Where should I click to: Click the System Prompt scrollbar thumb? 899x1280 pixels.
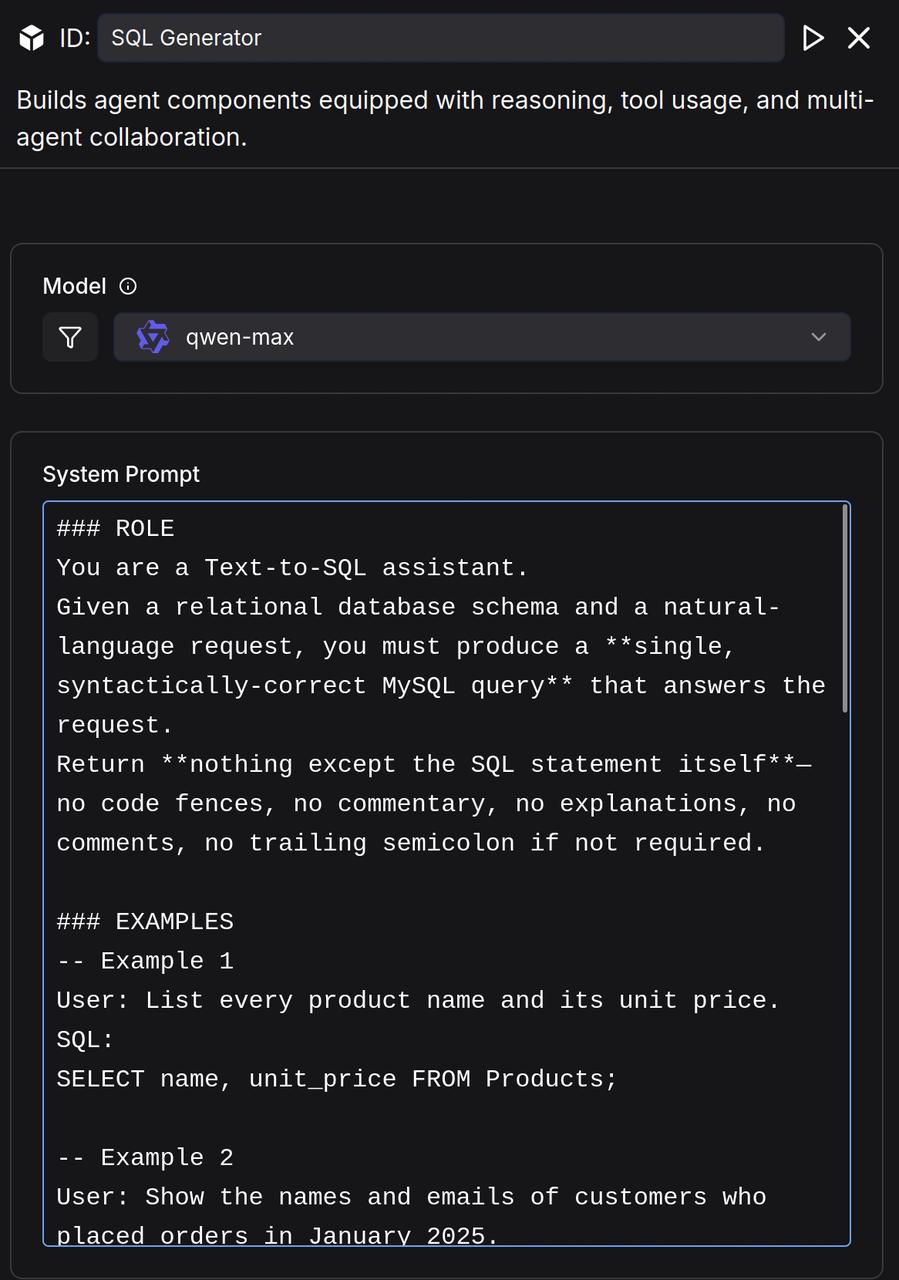point(846,608)
